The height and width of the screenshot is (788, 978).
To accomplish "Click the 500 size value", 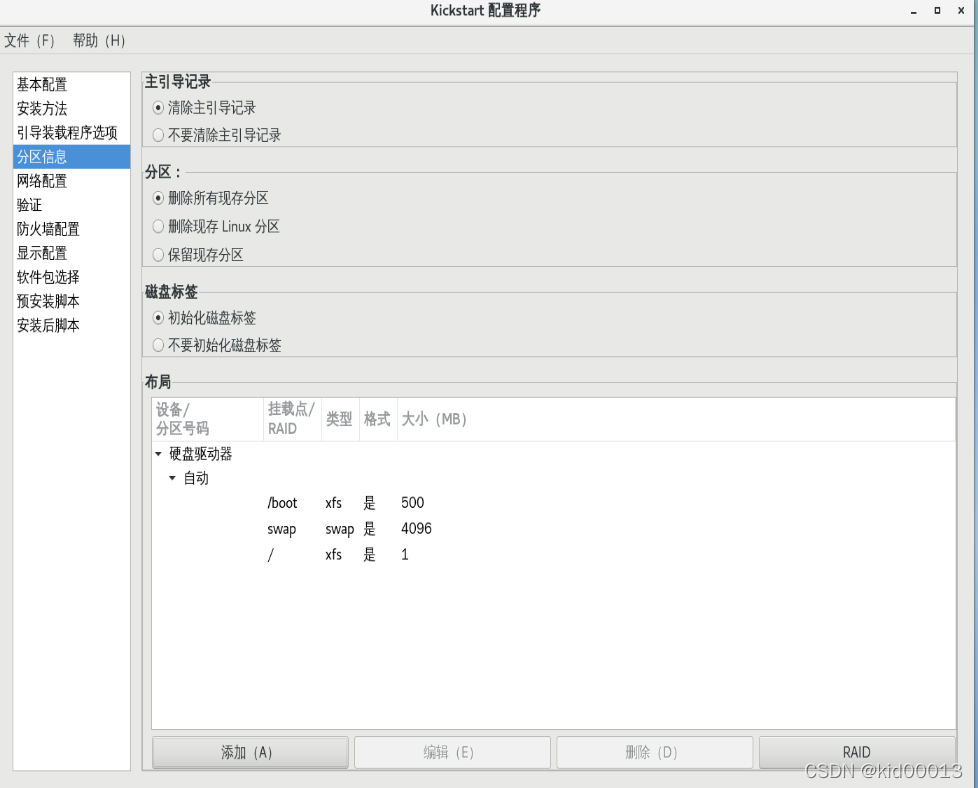I will click(x=412, y=503).
